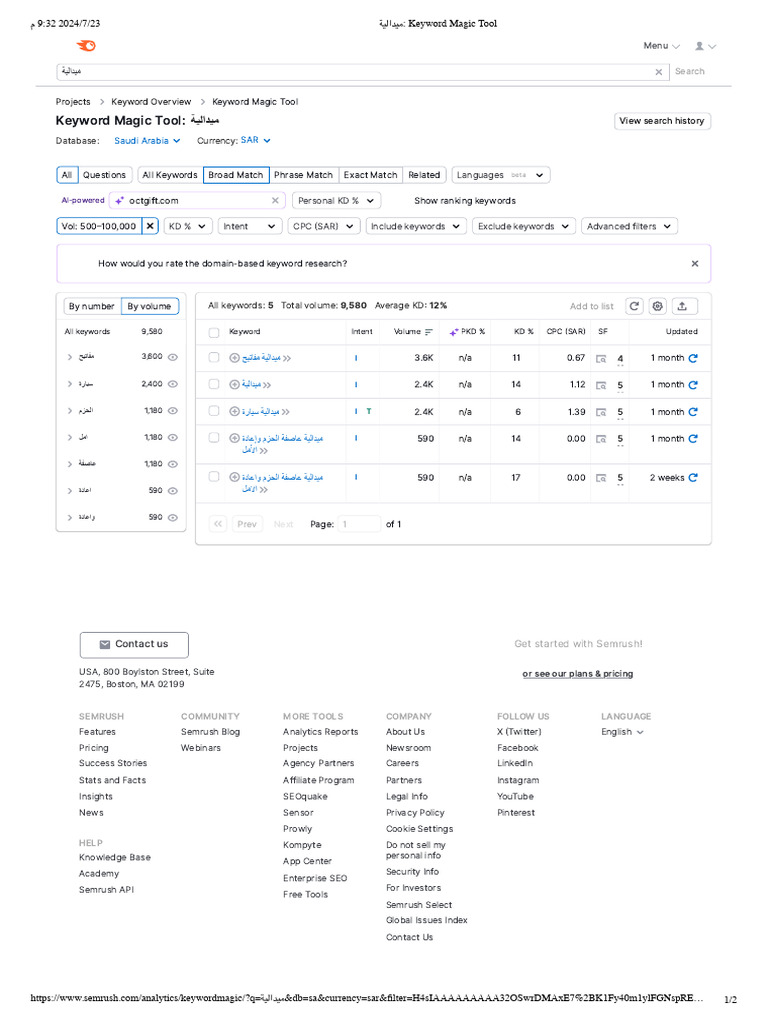Check the box for the 1 month 590 row

click(x=214, y=438)
